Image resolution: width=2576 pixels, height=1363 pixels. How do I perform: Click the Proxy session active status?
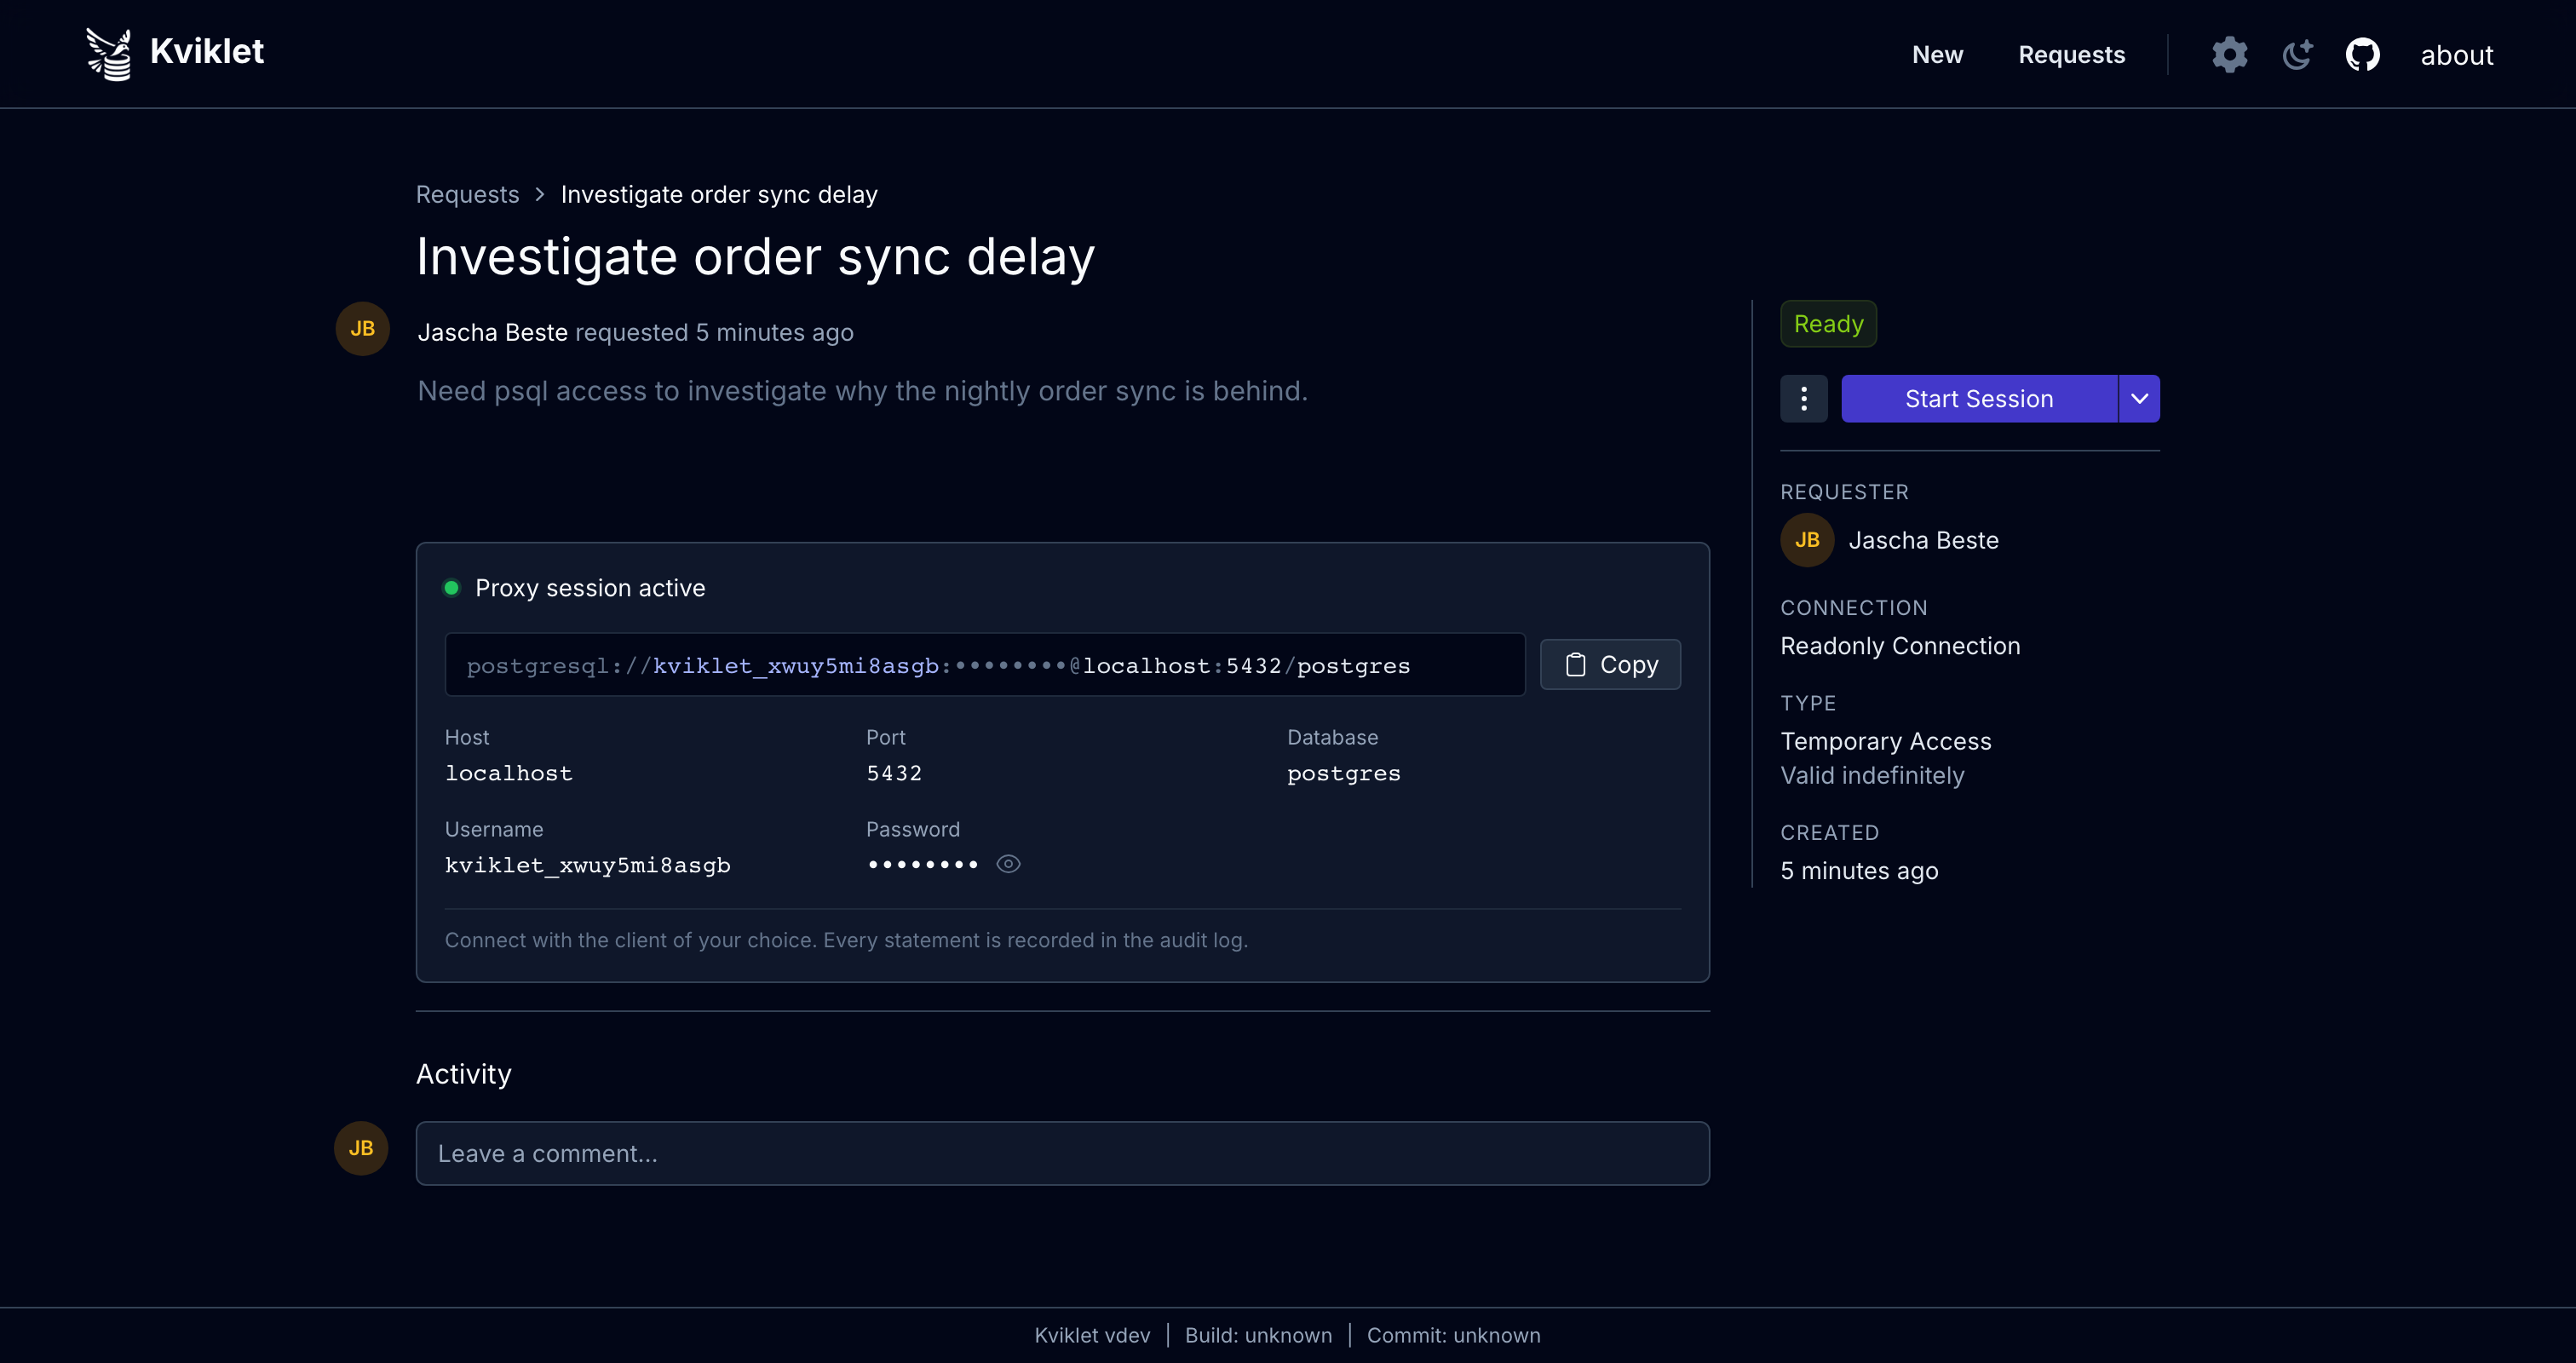click(574, 588)
